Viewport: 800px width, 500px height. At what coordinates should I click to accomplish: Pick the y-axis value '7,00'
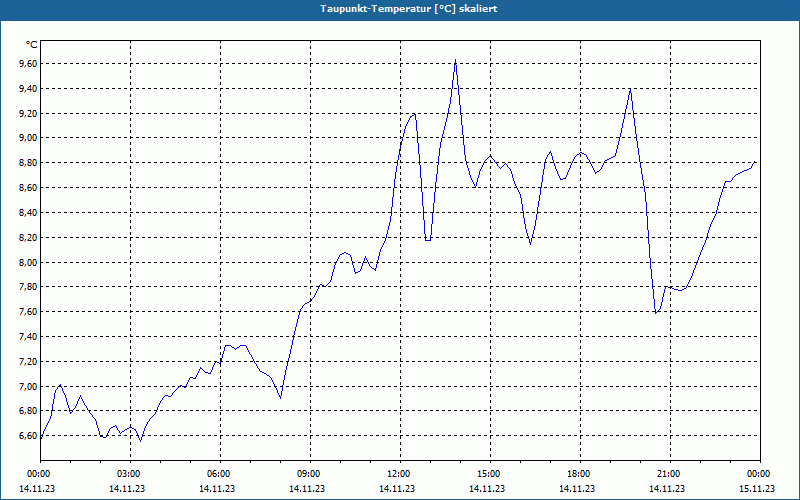point(29,386)
